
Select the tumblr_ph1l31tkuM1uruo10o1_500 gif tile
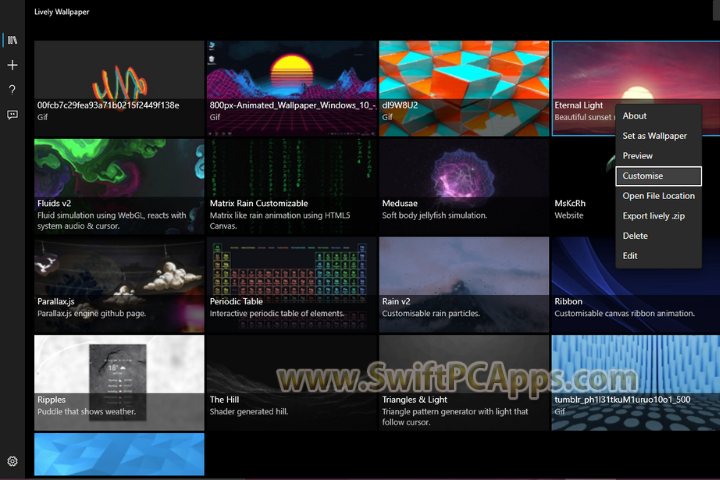(x=636, y=383)
